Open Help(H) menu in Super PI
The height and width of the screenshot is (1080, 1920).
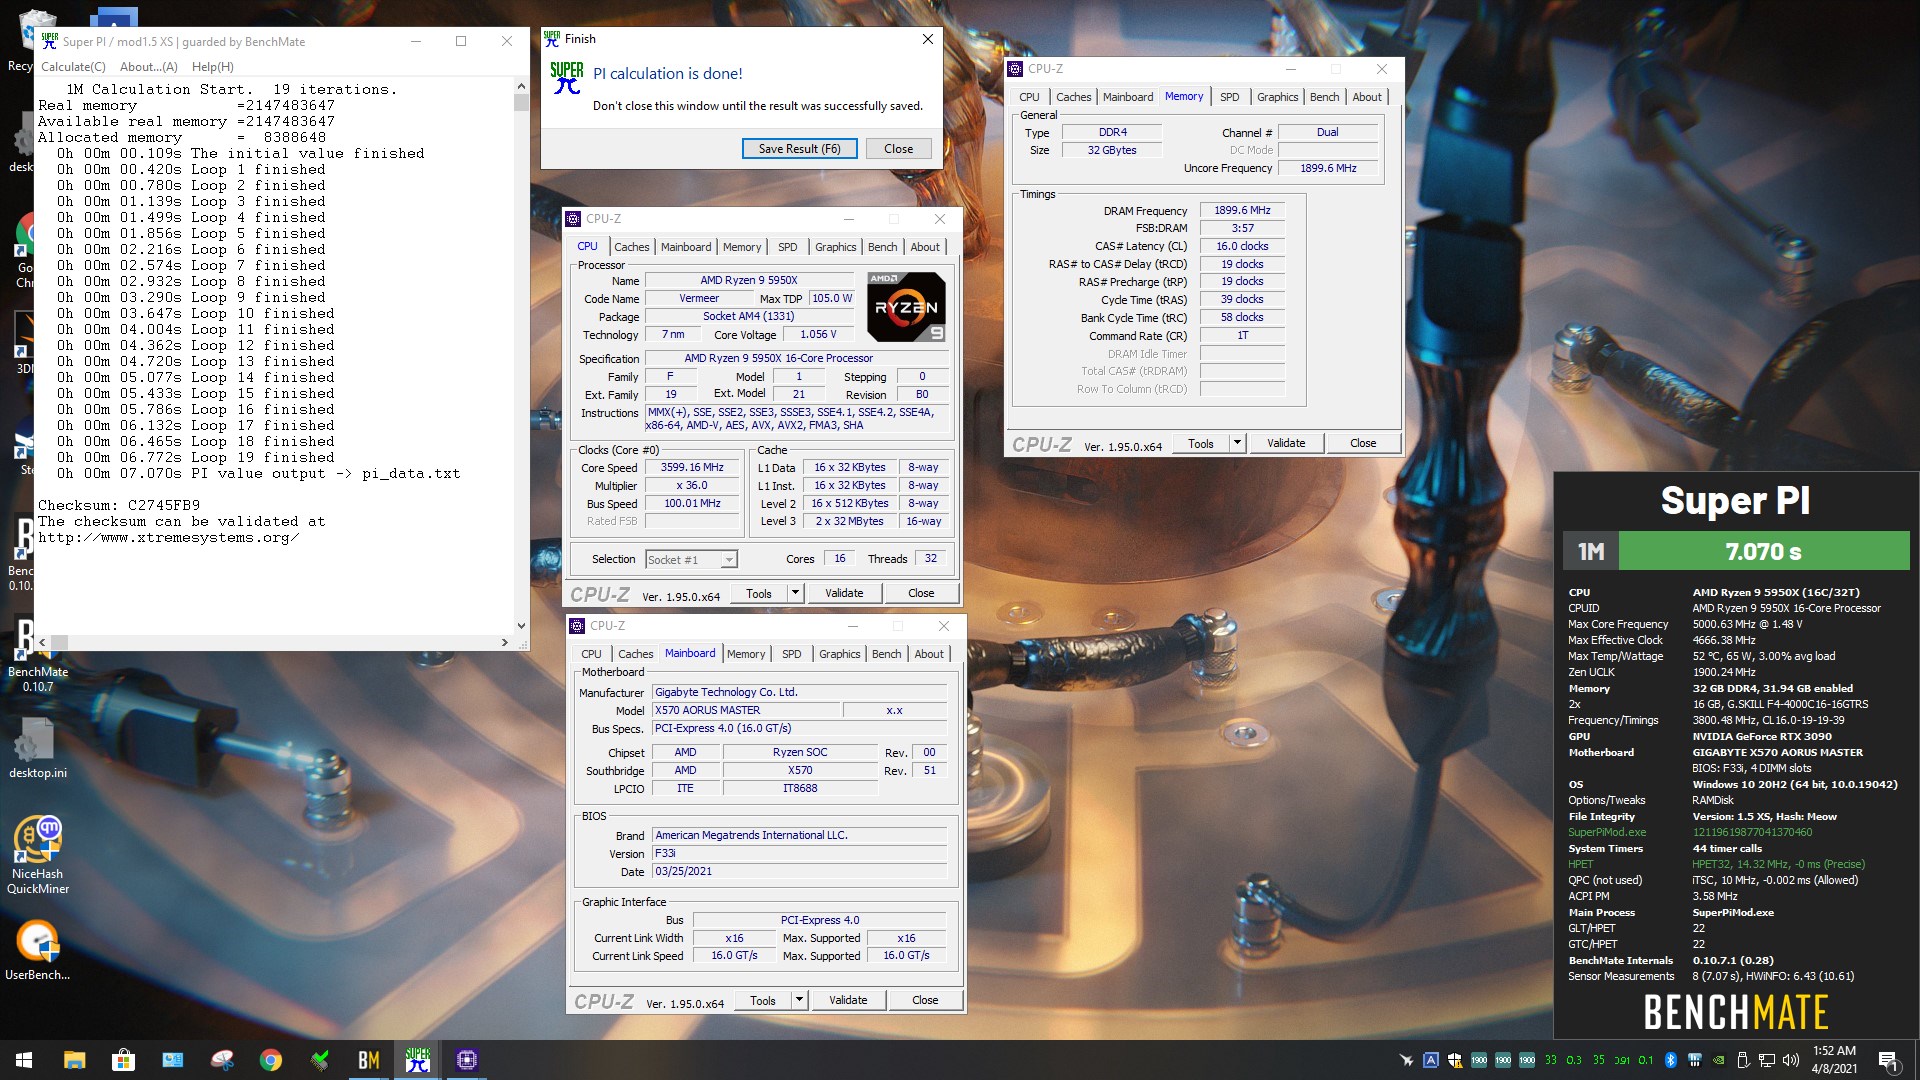(x=212, y=67)
